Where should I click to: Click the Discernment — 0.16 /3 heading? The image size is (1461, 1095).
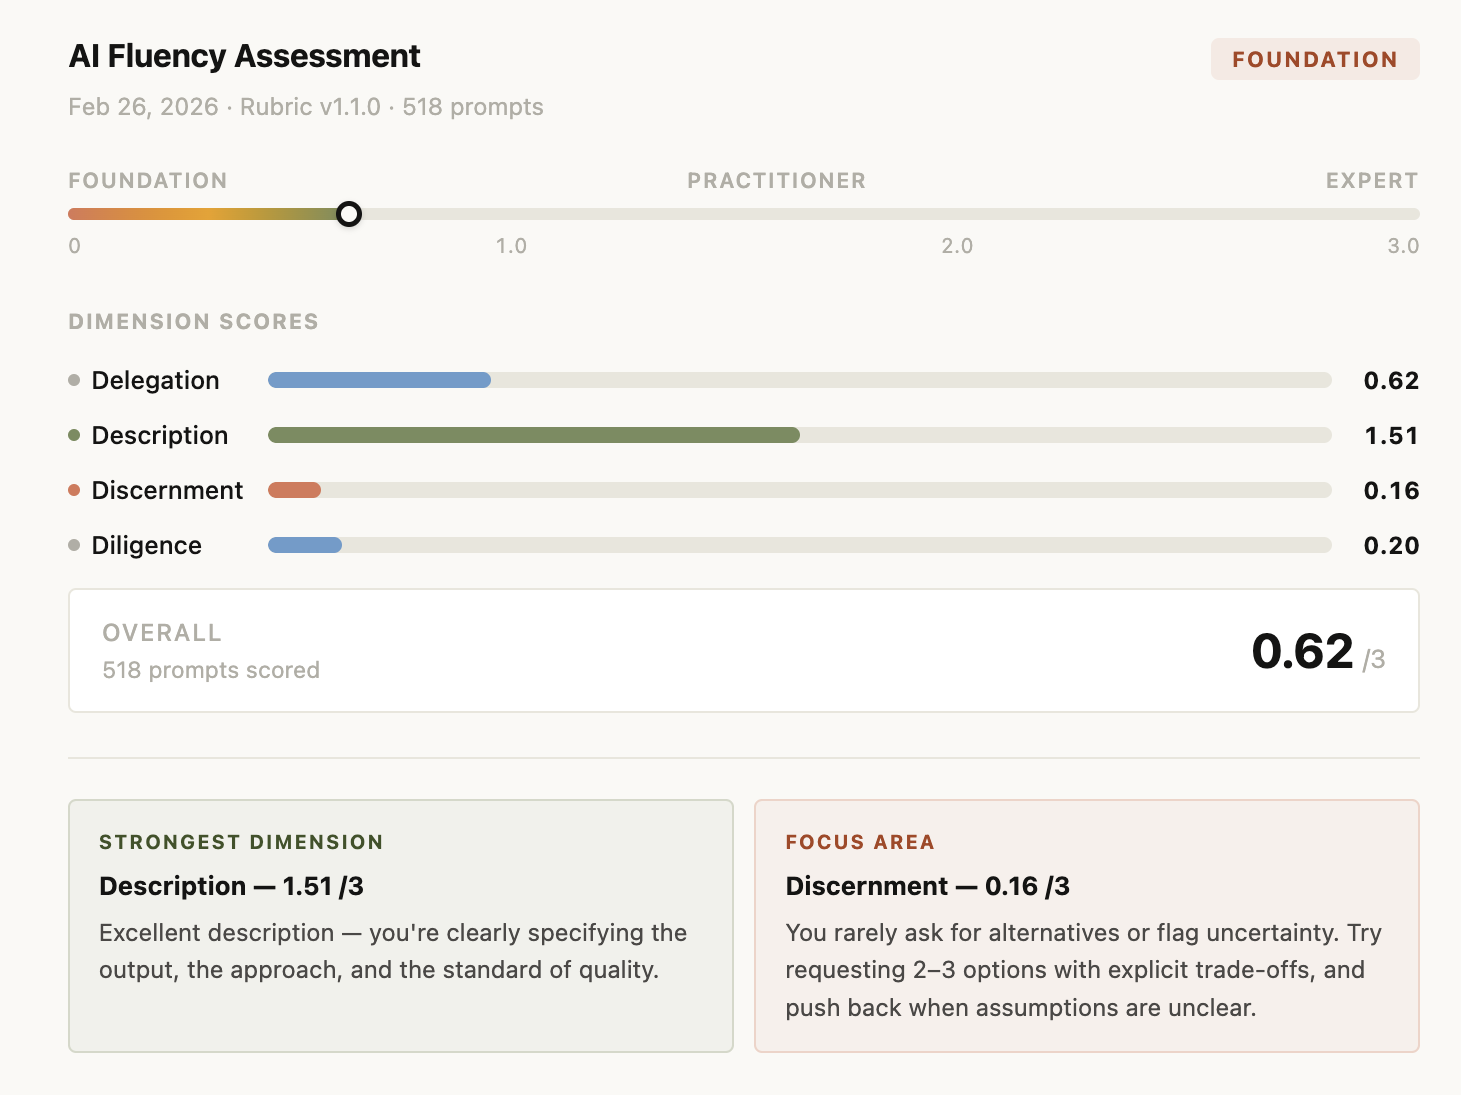(x=927, y=886)
